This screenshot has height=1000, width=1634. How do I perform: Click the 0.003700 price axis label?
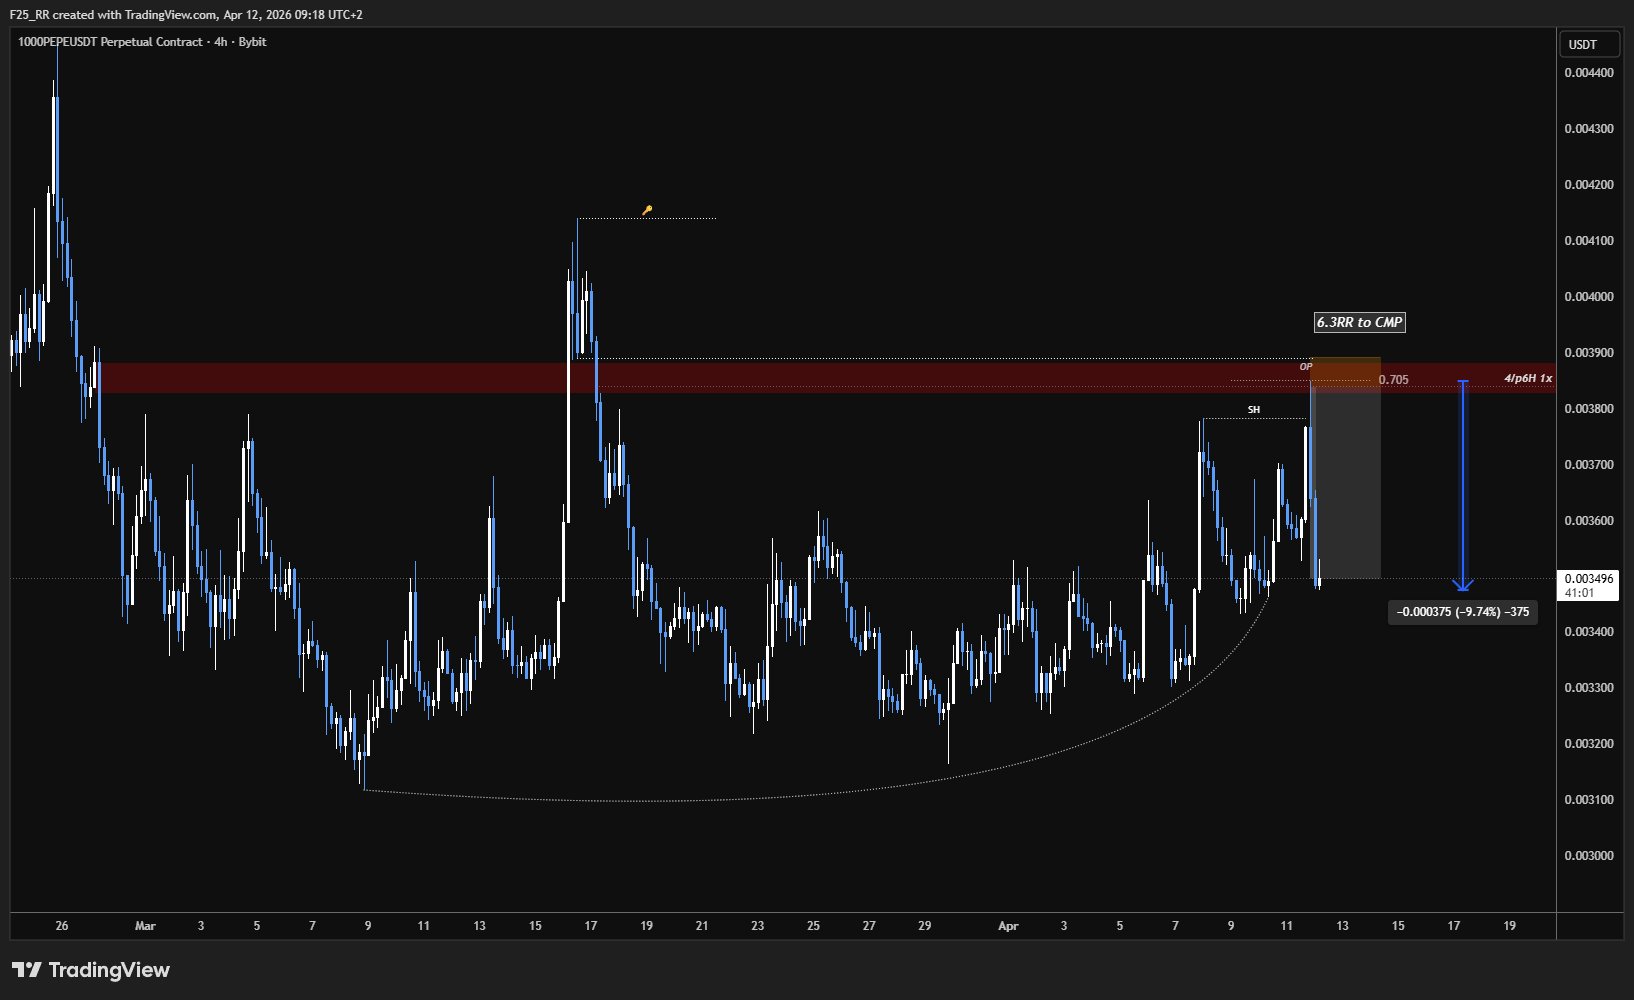pos(1589,465)
